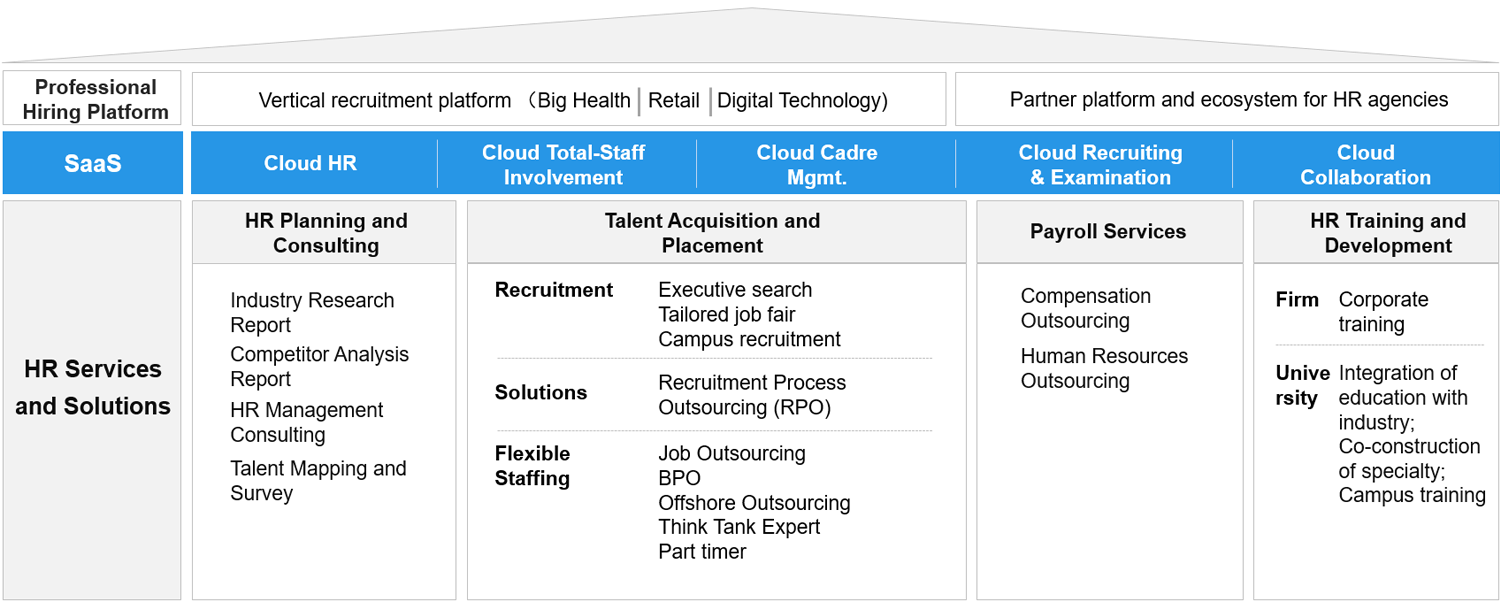Choose Compensation Outsourcing item
Viewport: 1500px width, 613px height.
[x=1086, y=308]
